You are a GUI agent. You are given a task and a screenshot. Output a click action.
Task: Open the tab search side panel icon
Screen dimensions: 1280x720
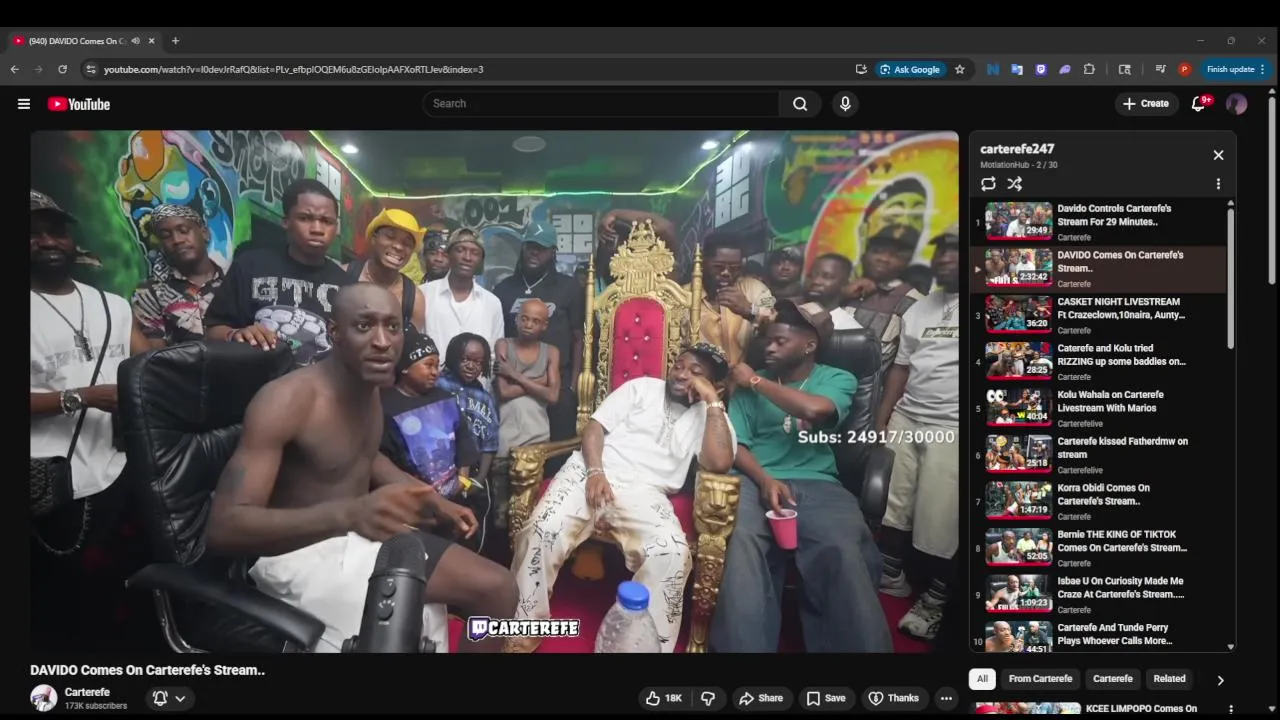[1125, 69]
